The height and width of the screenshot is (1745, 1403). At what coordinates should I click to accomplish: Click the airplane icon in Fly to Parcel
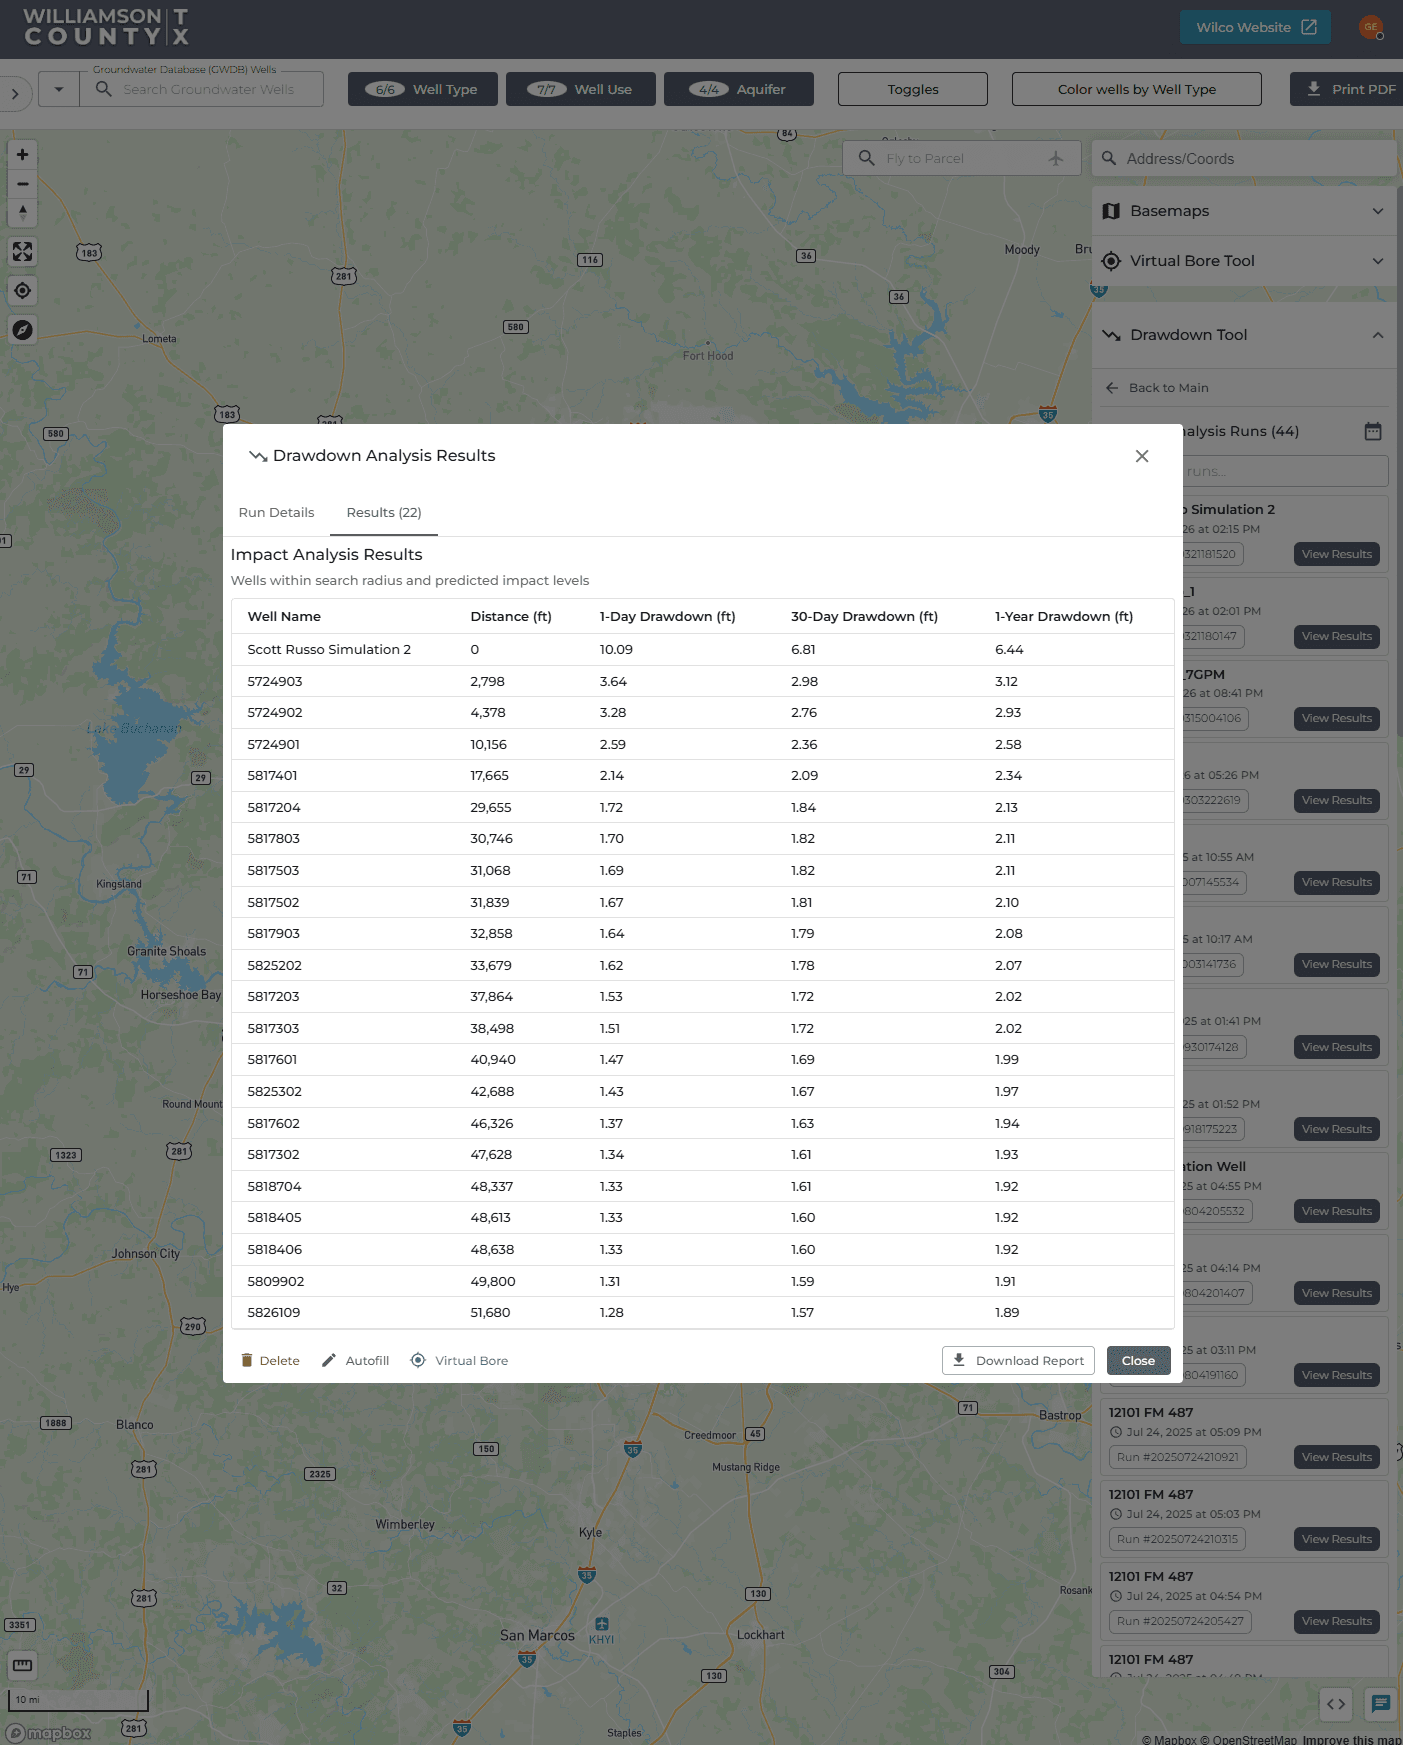(x=1056, y=158)
